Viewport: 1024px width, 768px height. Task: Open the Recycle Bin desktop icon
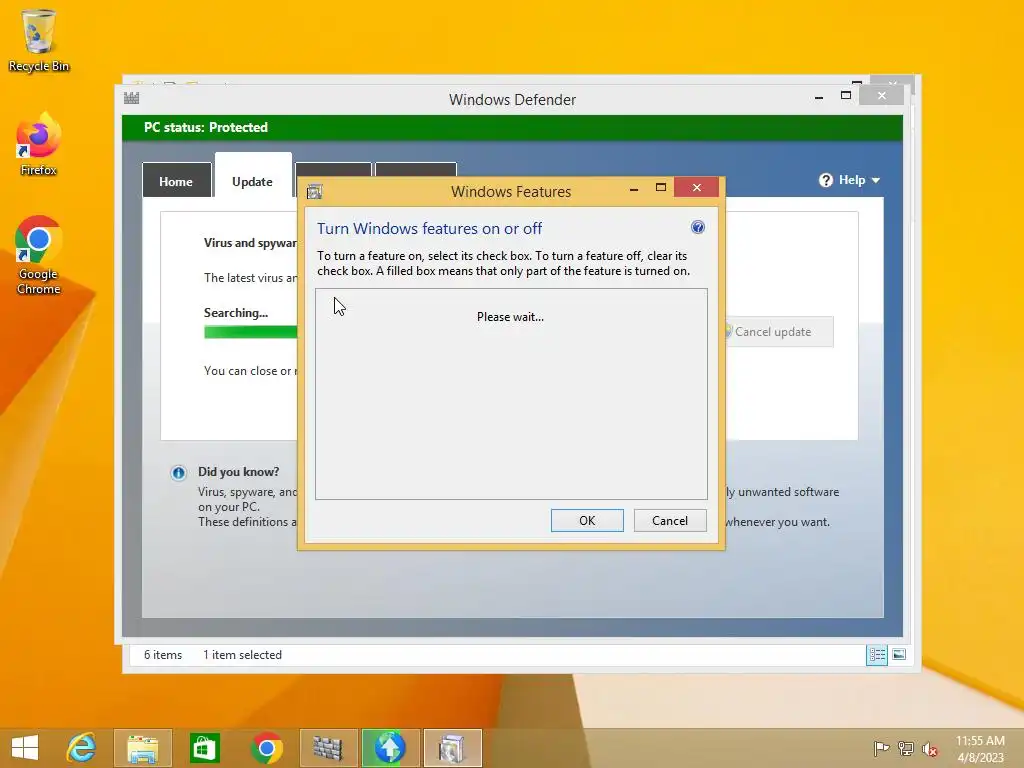(x=39, y=40)
